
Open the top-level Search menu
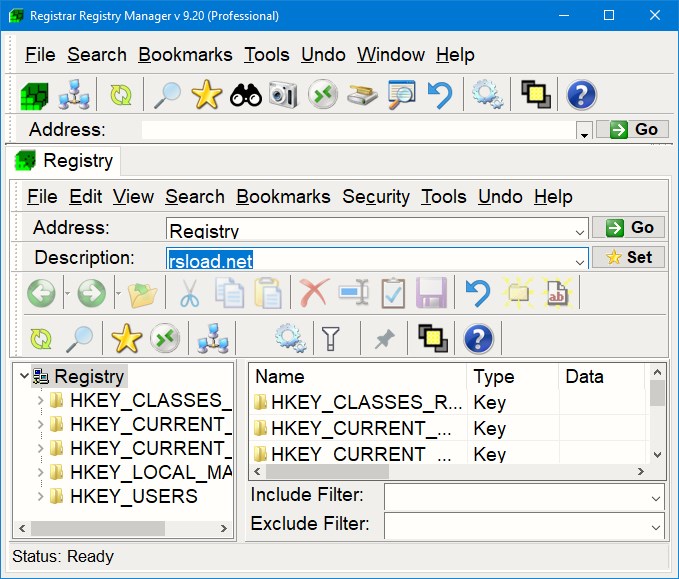tap(97, 55)
